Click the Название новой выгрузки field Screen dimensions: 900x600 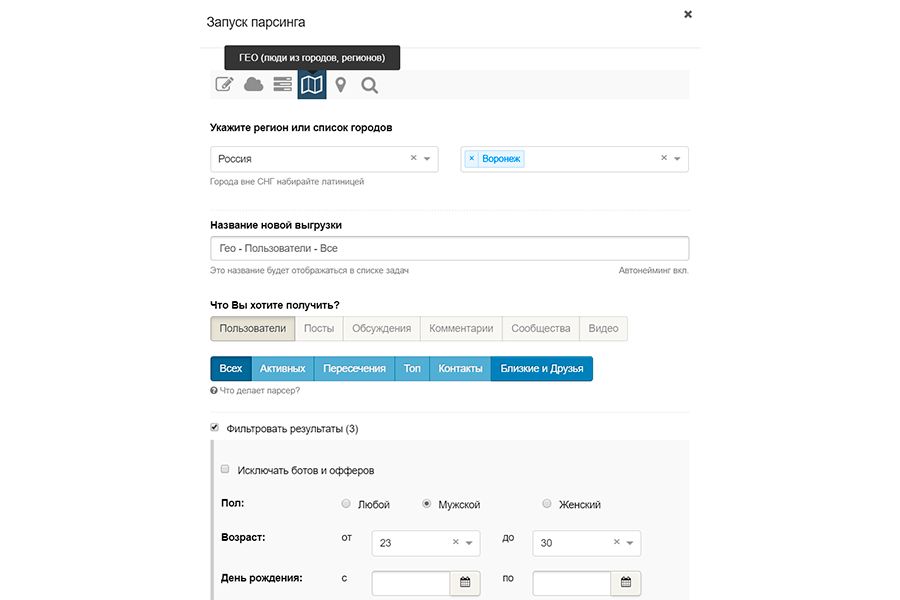pos(449,249)
